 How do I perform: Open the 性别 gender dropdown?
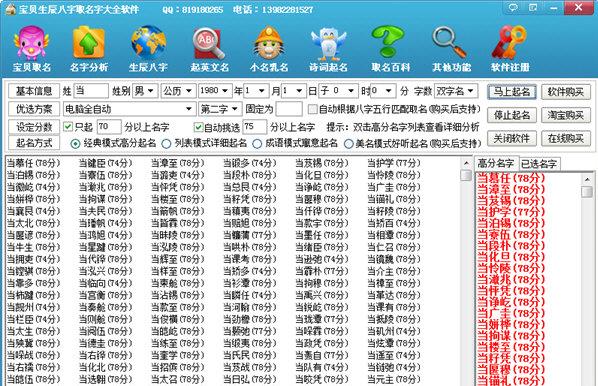click(145, 91)
